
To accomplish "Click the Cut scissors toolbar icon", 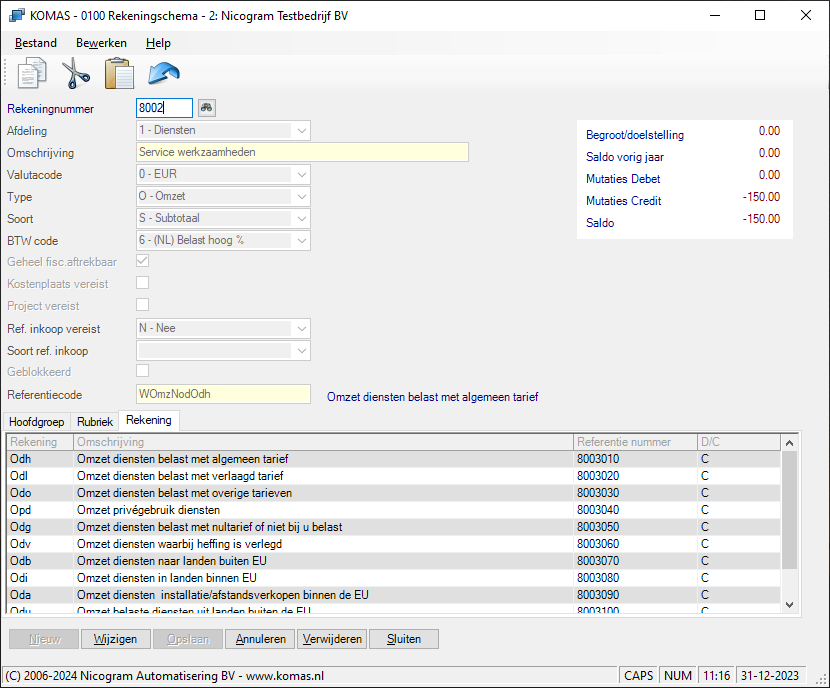I will pyautogui.click(x=76, y=73).
